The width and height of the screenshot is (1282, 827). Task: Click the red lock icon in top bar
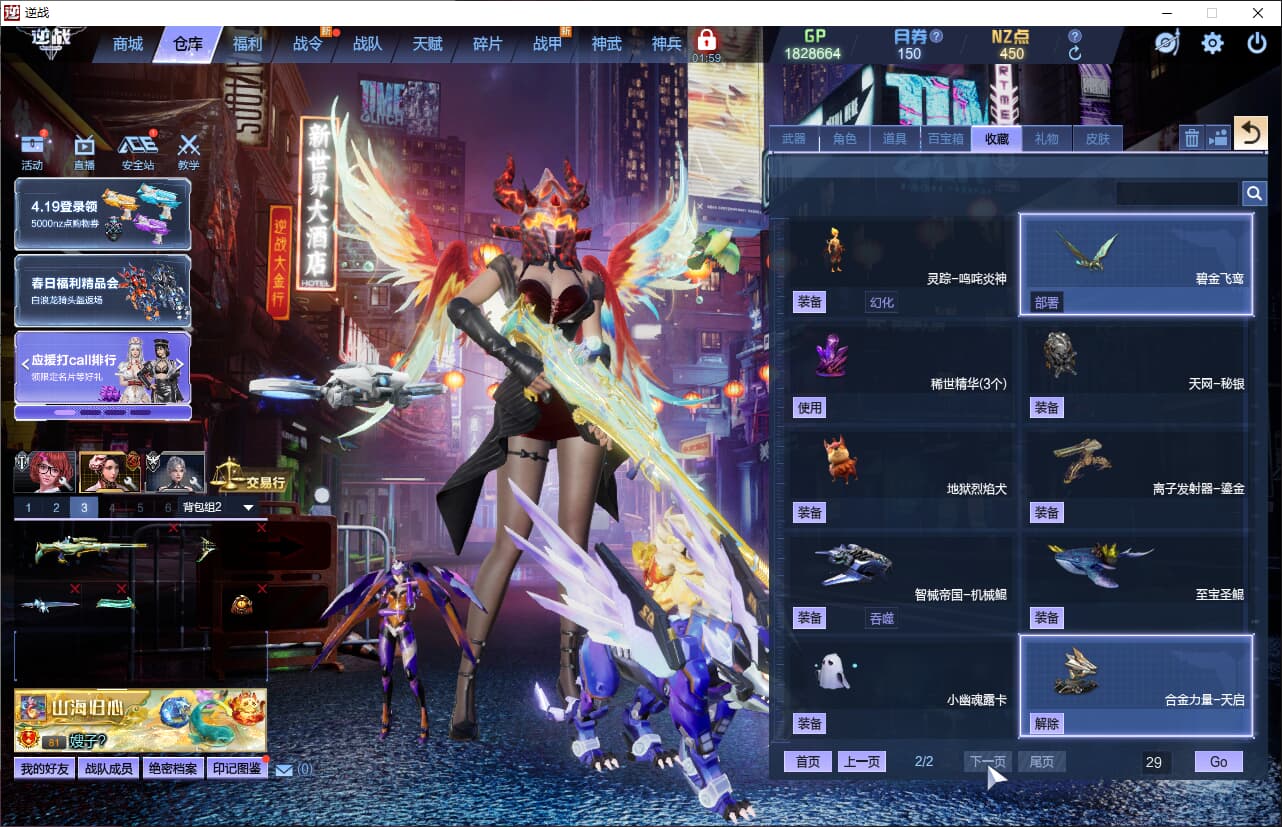[707, 40]
